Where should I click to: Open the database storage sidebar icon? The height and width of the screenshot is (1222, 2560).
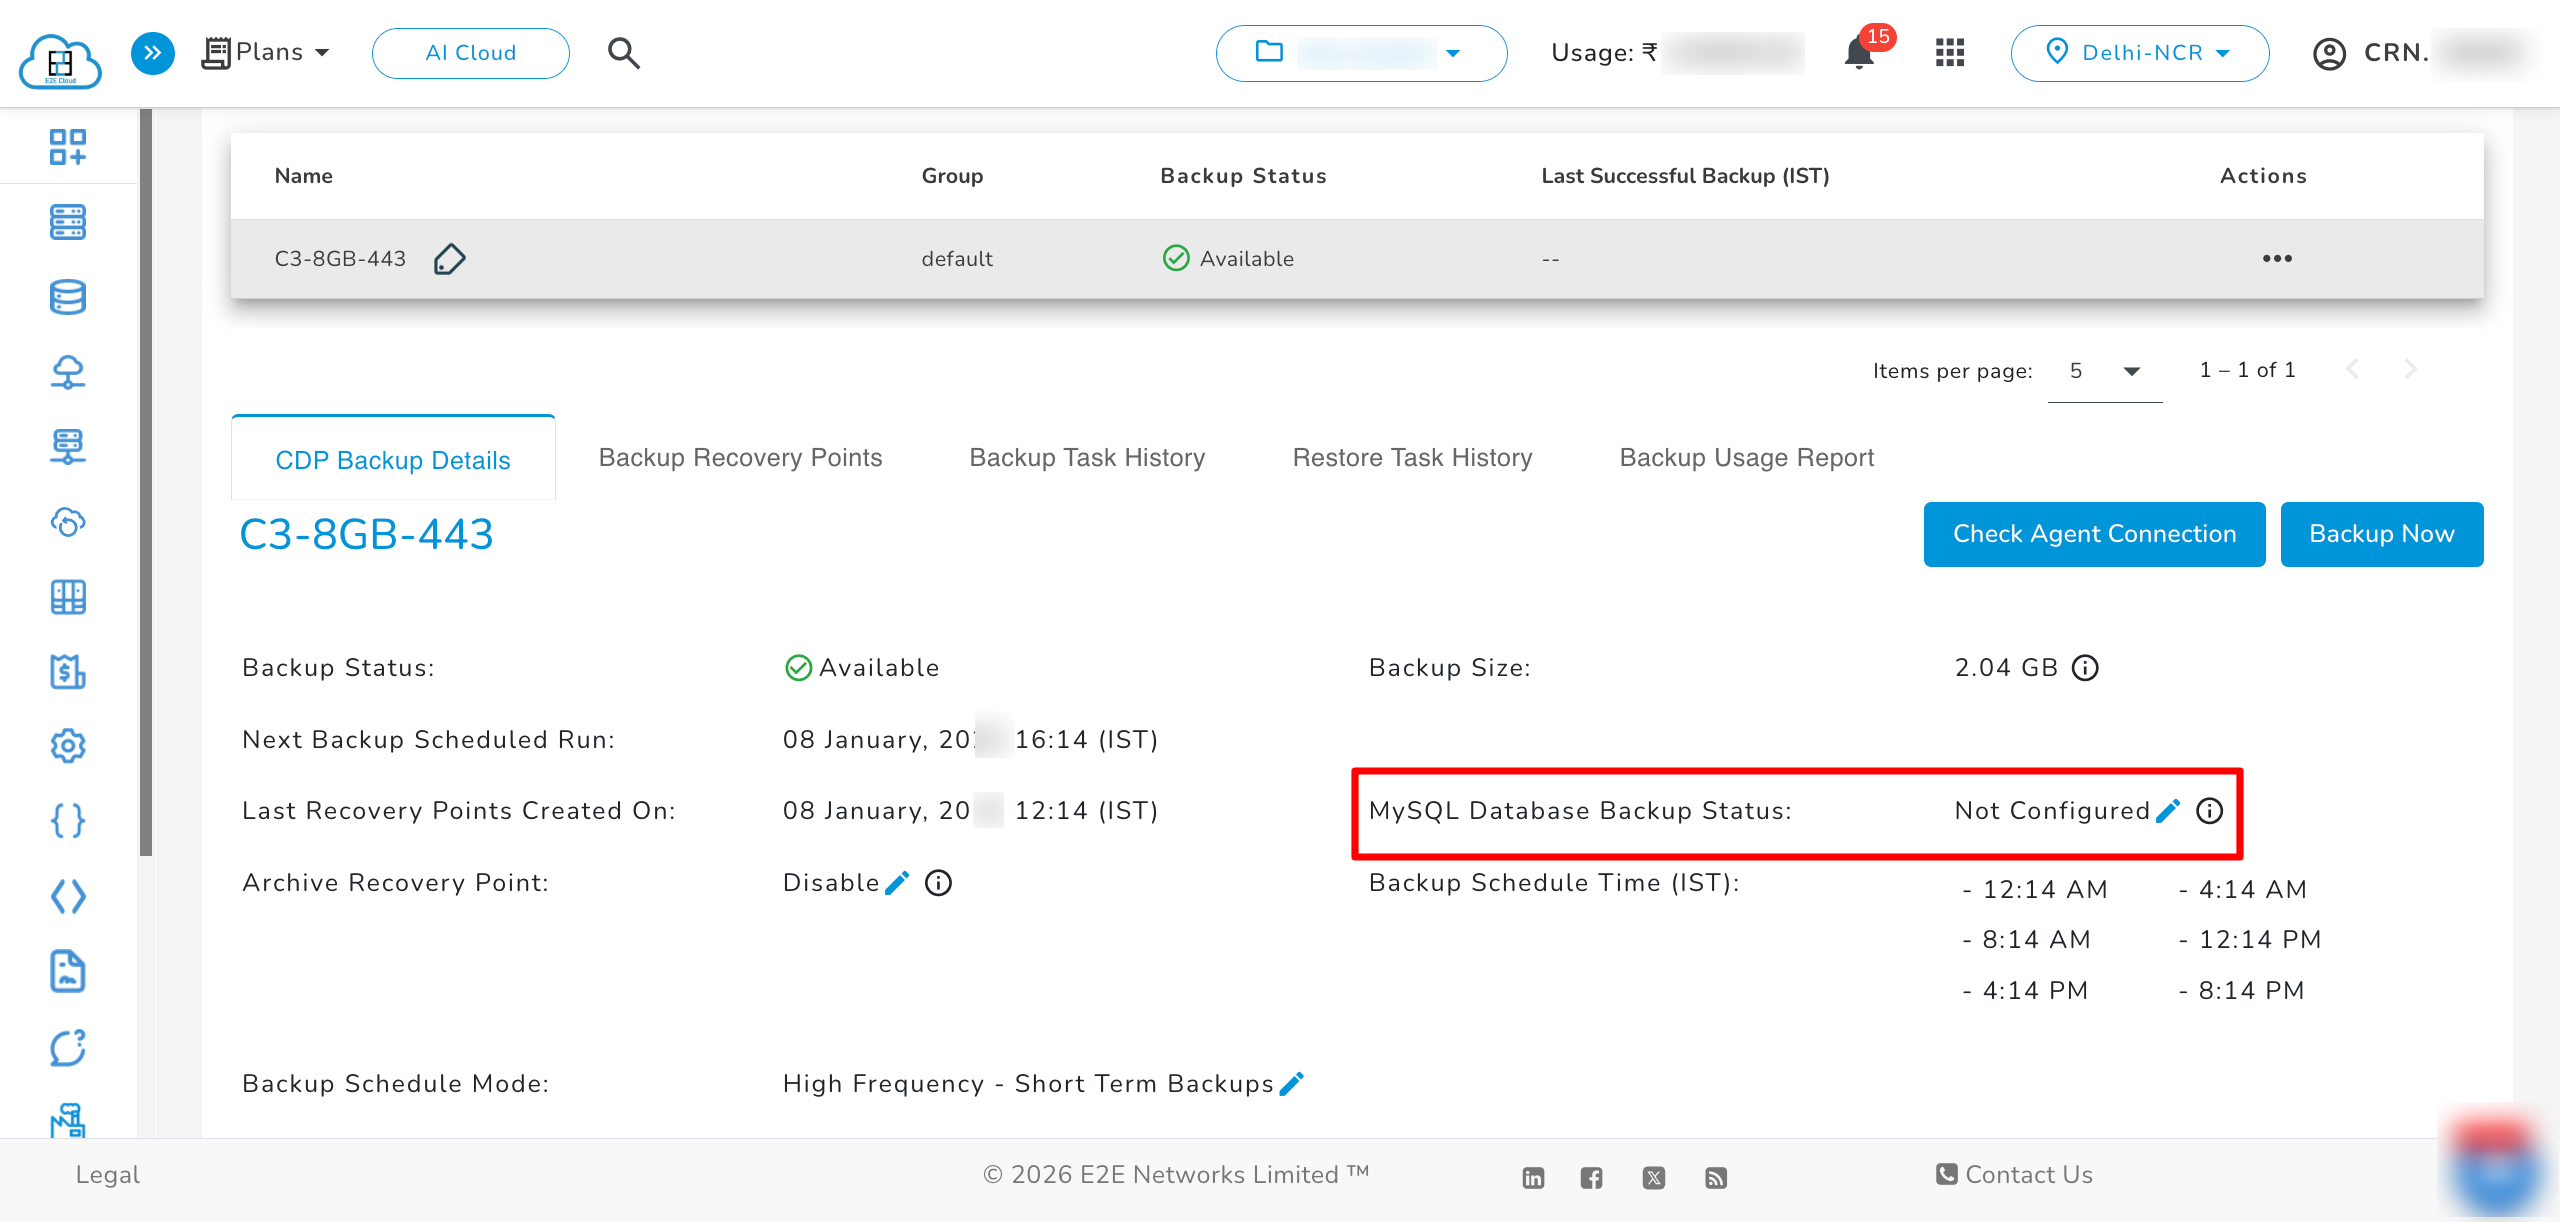[68, 297]
